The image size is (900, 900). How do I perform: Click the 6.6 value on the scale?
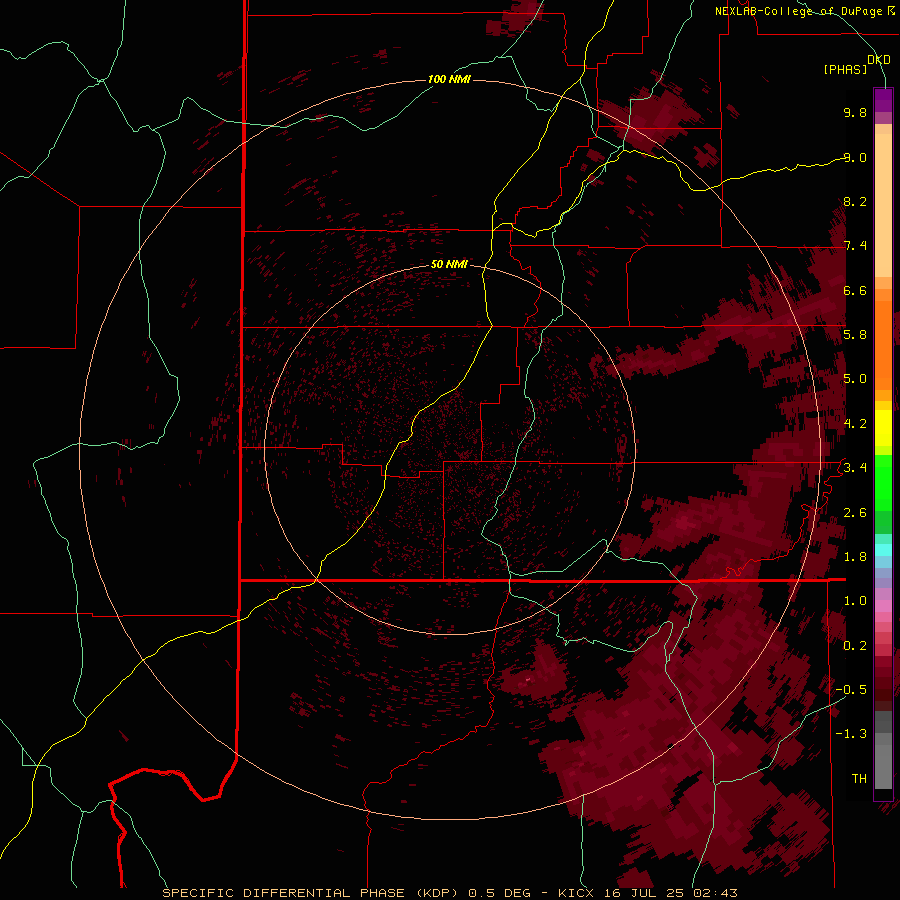(x=855, y=290)
